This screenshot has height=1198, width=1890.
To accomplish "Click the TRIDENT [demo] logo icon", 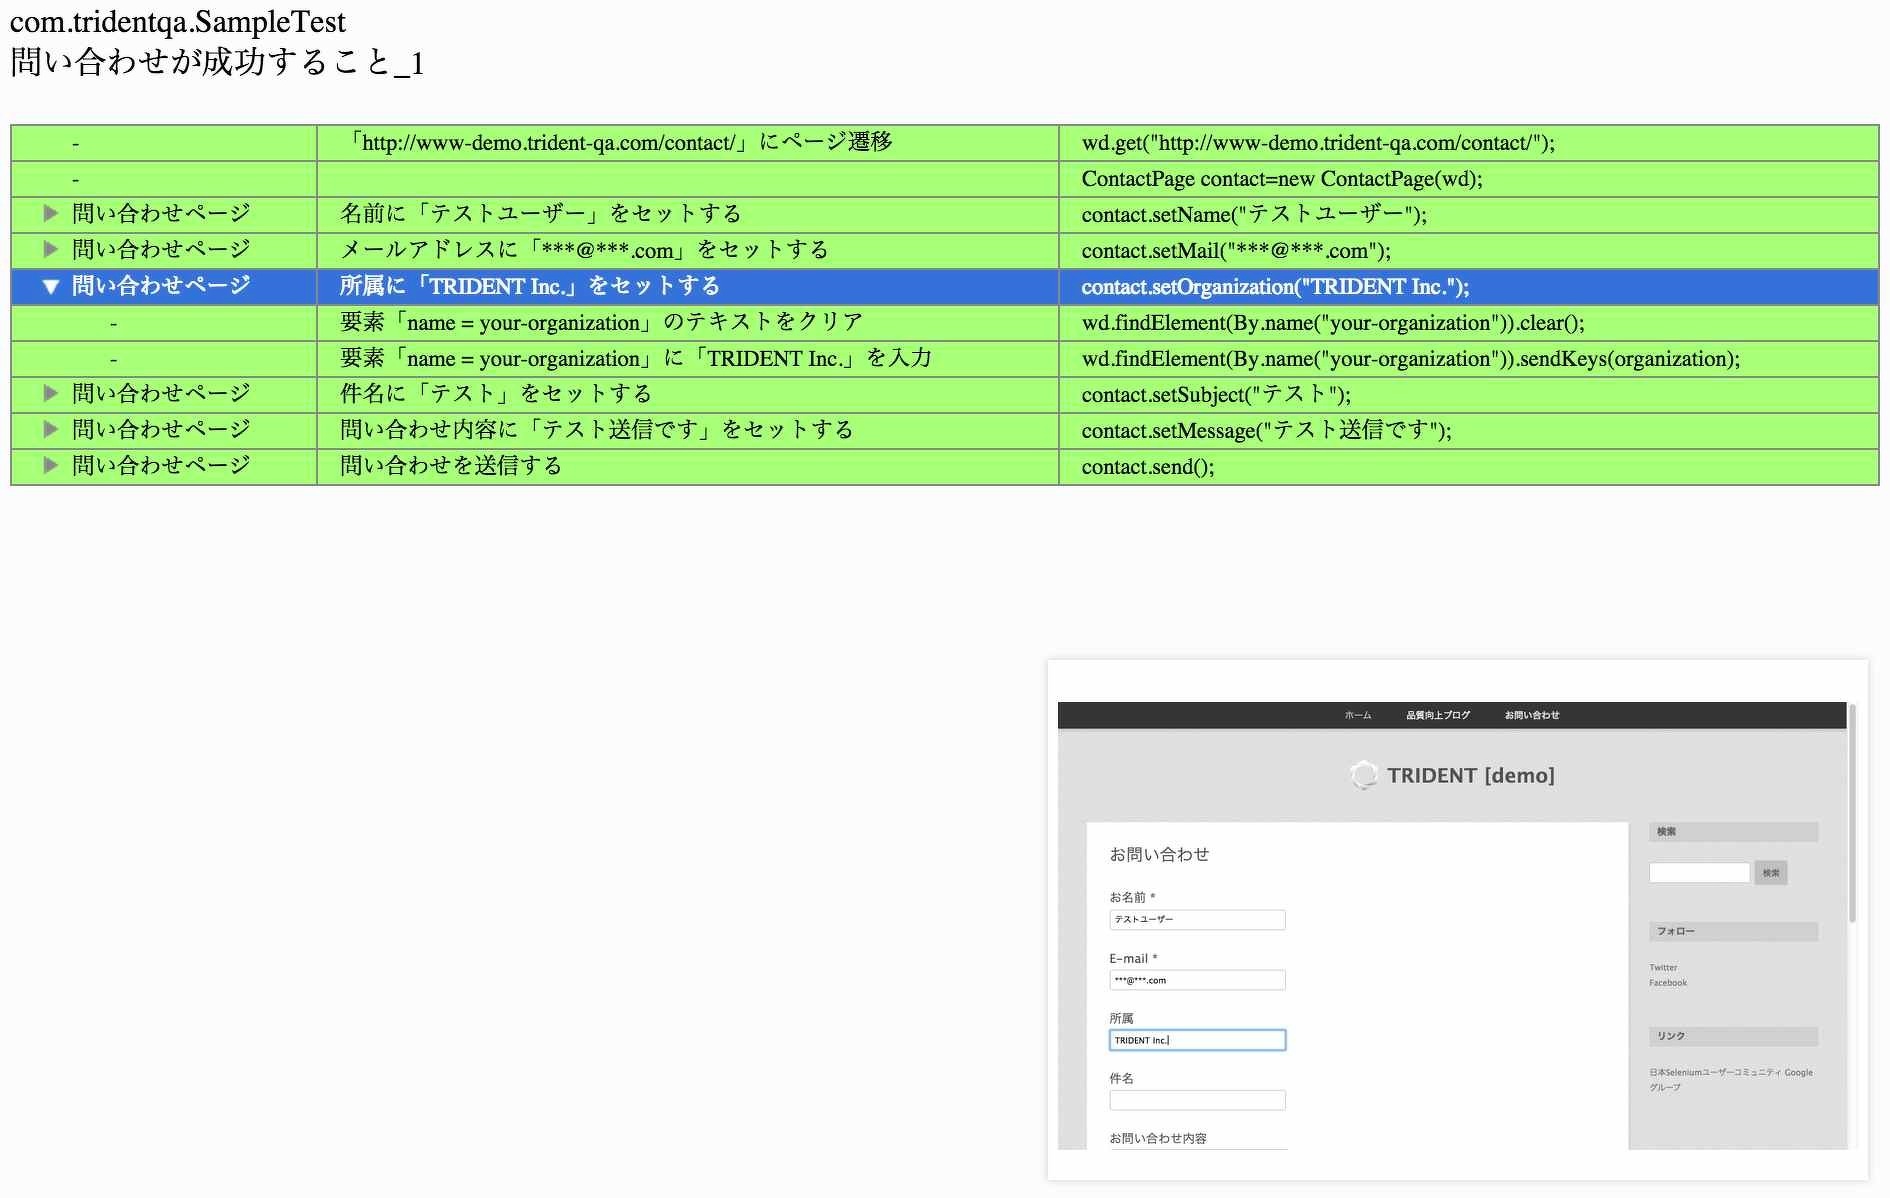I will point(1363,775).
